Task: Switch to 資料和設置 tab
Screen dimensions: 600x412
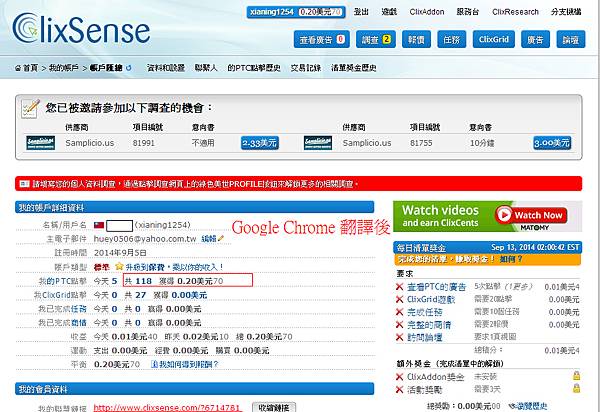Action: coord(166,68)
